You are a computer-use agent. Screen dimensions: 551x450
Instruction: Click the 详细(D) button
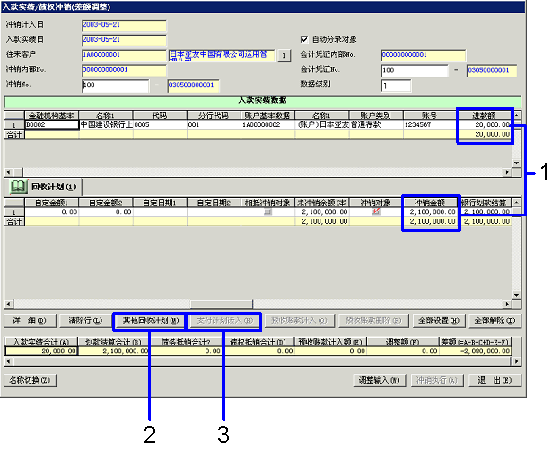[x=30, y=321]
